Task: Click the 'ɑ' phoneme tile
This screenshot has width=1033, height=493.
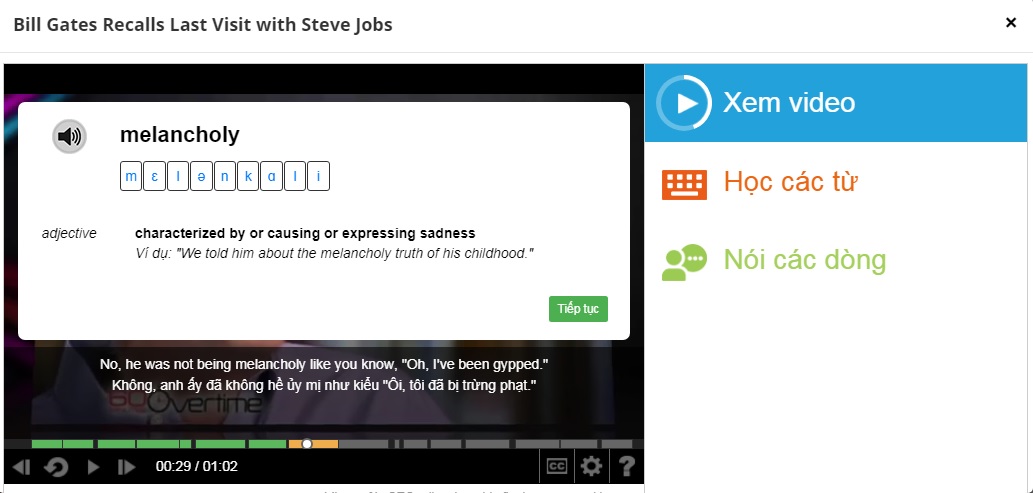Action: pyautogui.click(x=271, y=176)
